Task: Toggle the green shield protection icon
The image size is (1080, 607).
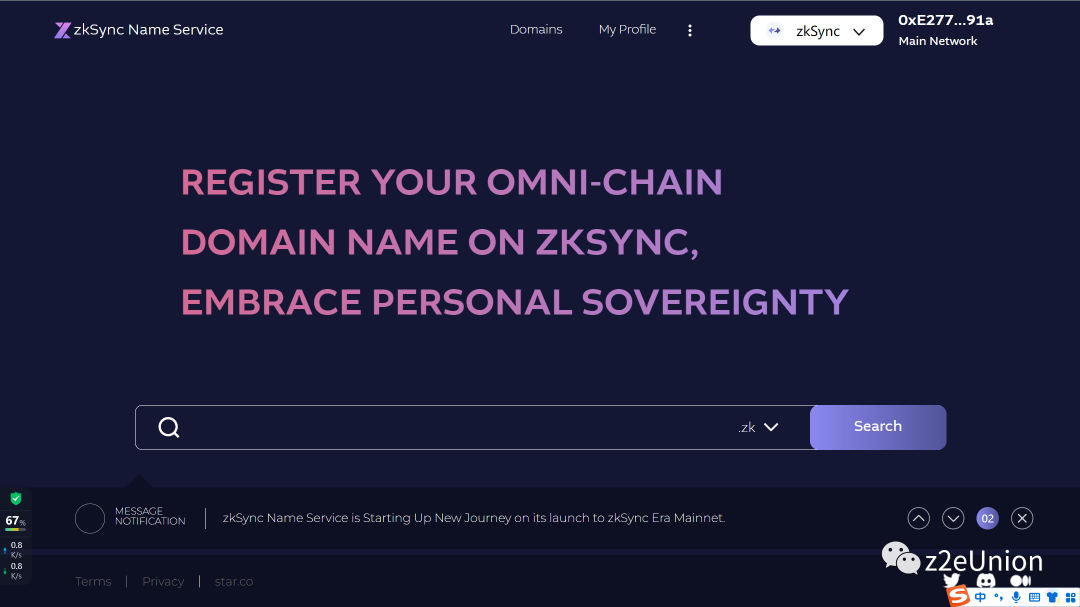Action: [15, 497]
